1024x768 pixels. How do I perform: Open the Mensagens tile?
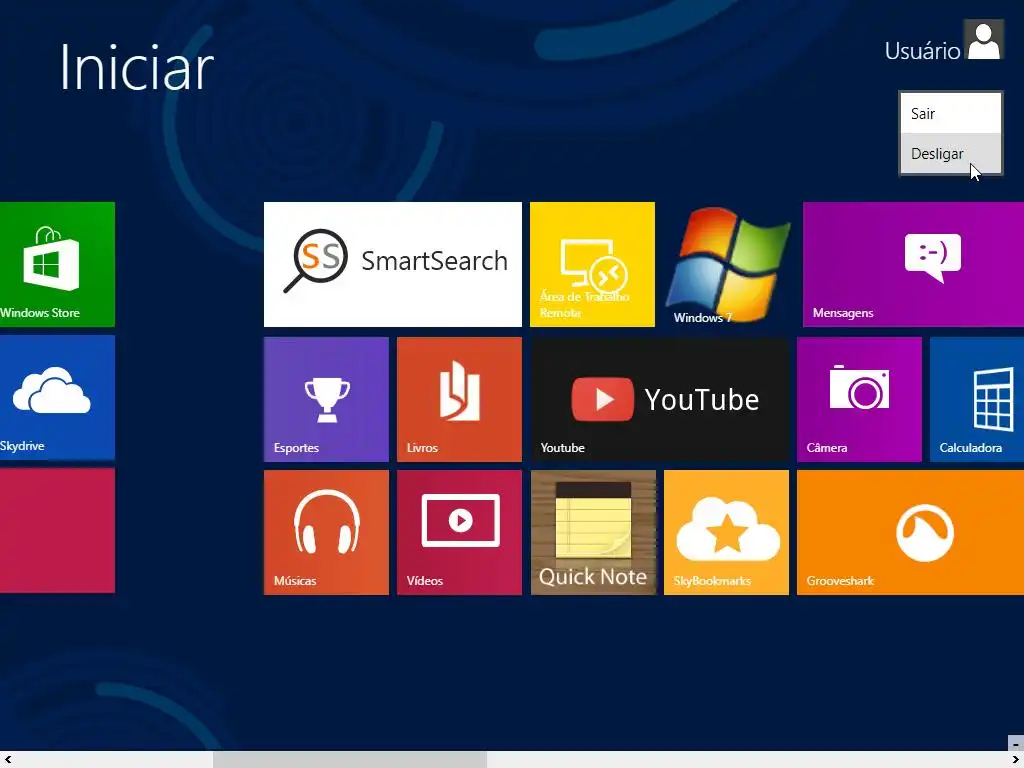pyautogui.click(x=914, y=264)
